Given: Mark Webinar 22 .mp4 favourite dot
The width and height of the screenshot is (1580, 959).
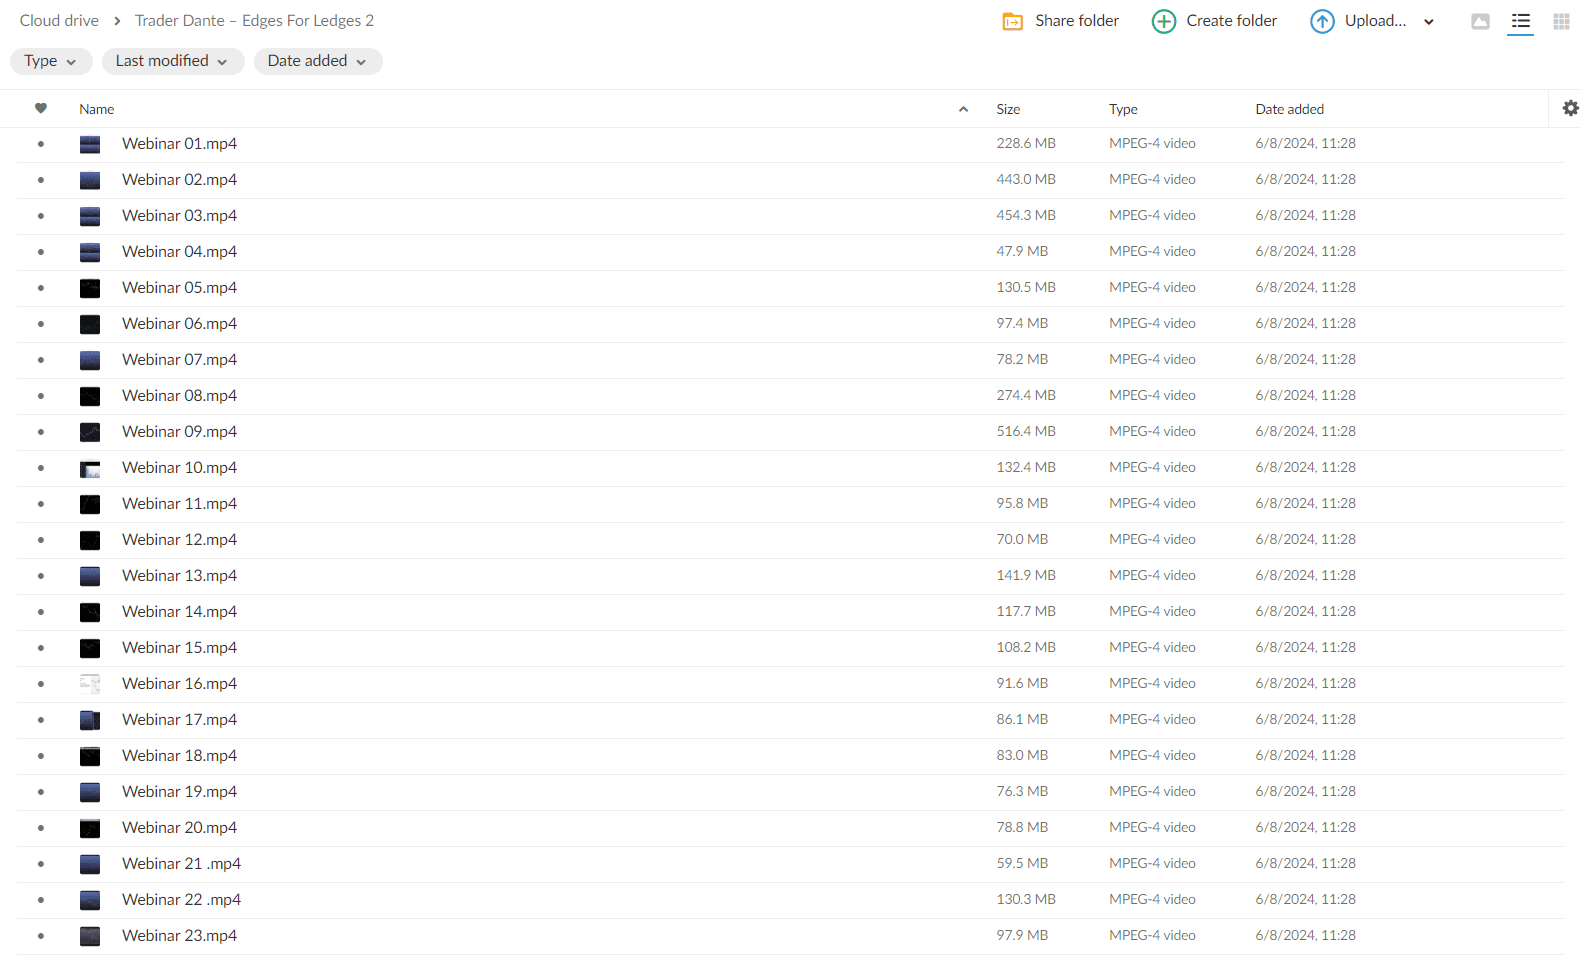Looking at the screenshot, I should [41, 900].
